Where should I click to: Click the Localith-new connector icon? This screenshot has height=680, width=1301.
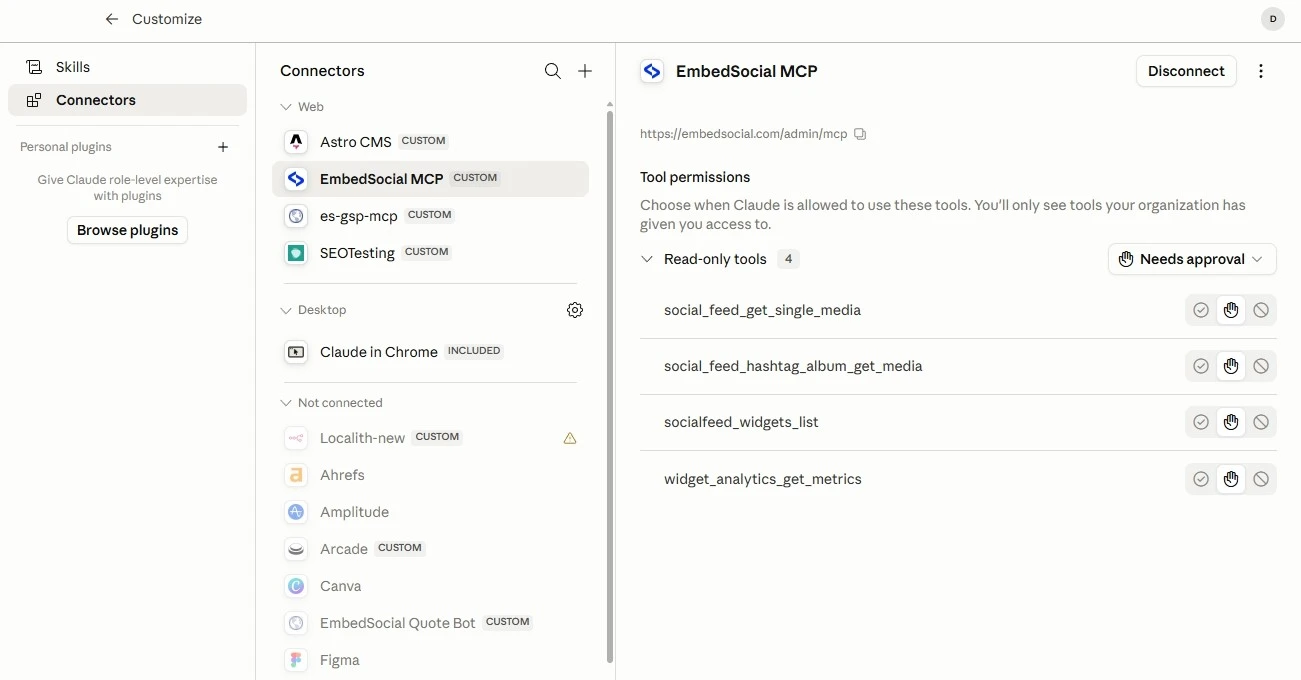pos(296,438)
